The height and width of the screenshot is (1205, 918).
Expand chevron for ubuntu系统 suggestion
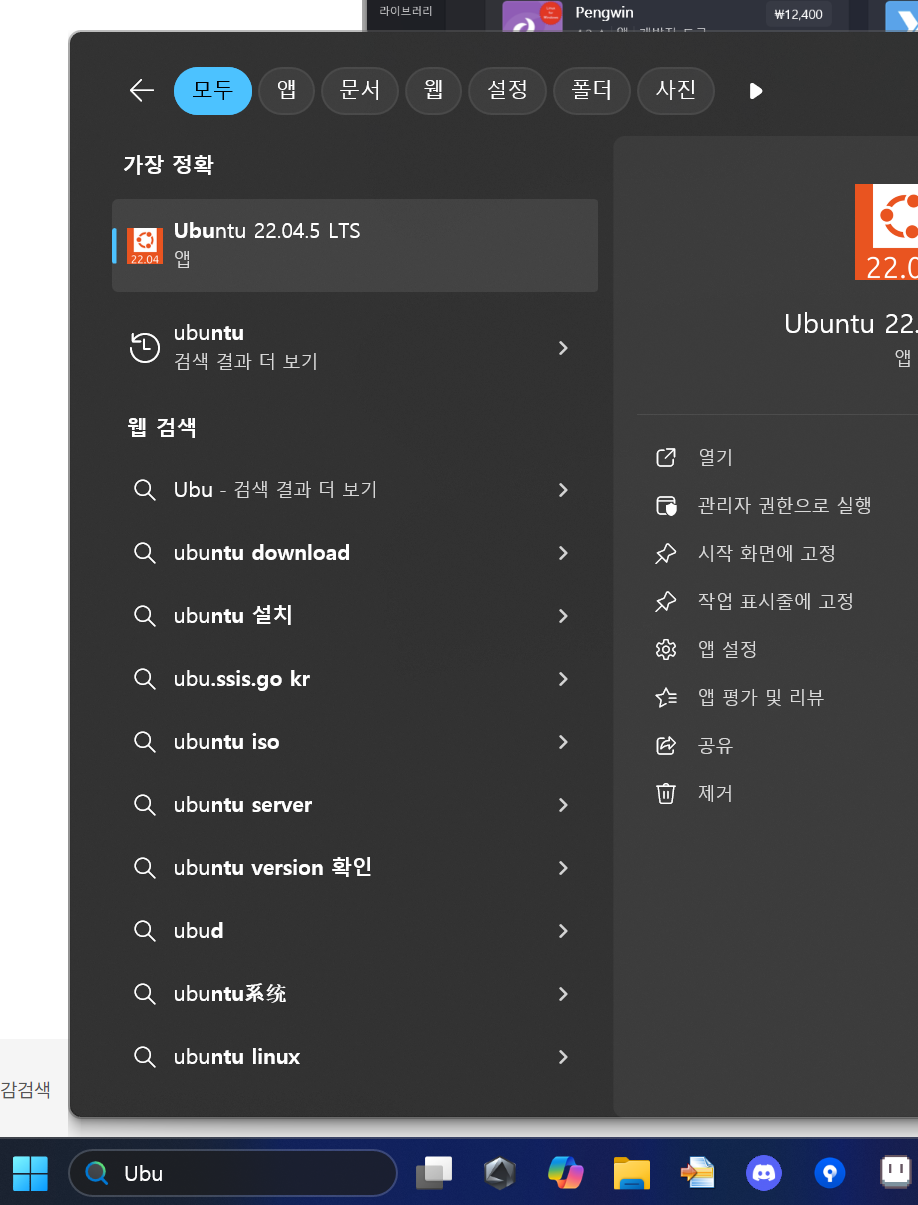click(563, 994)
